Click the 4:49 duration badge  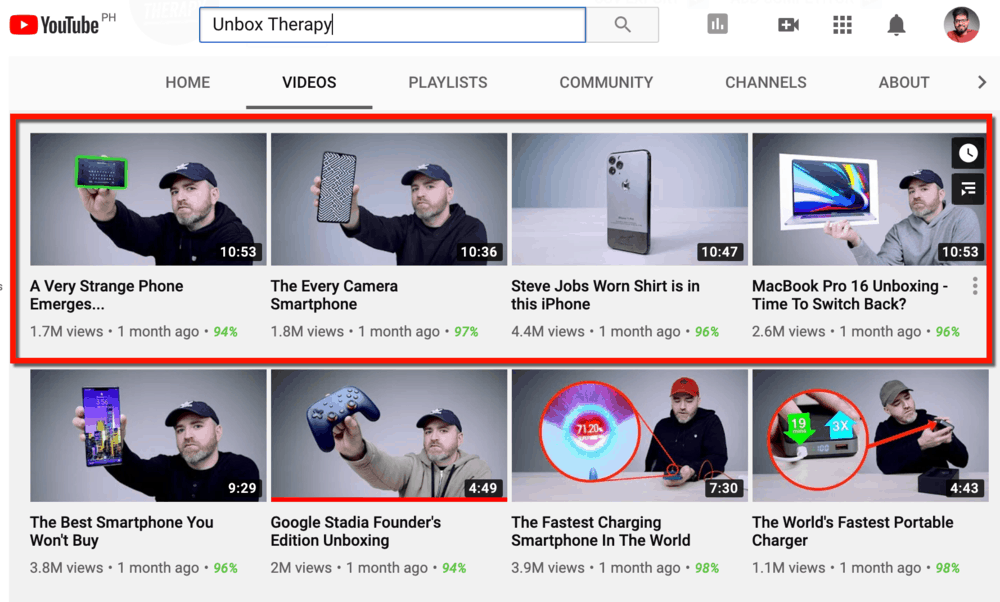[483, 488]
